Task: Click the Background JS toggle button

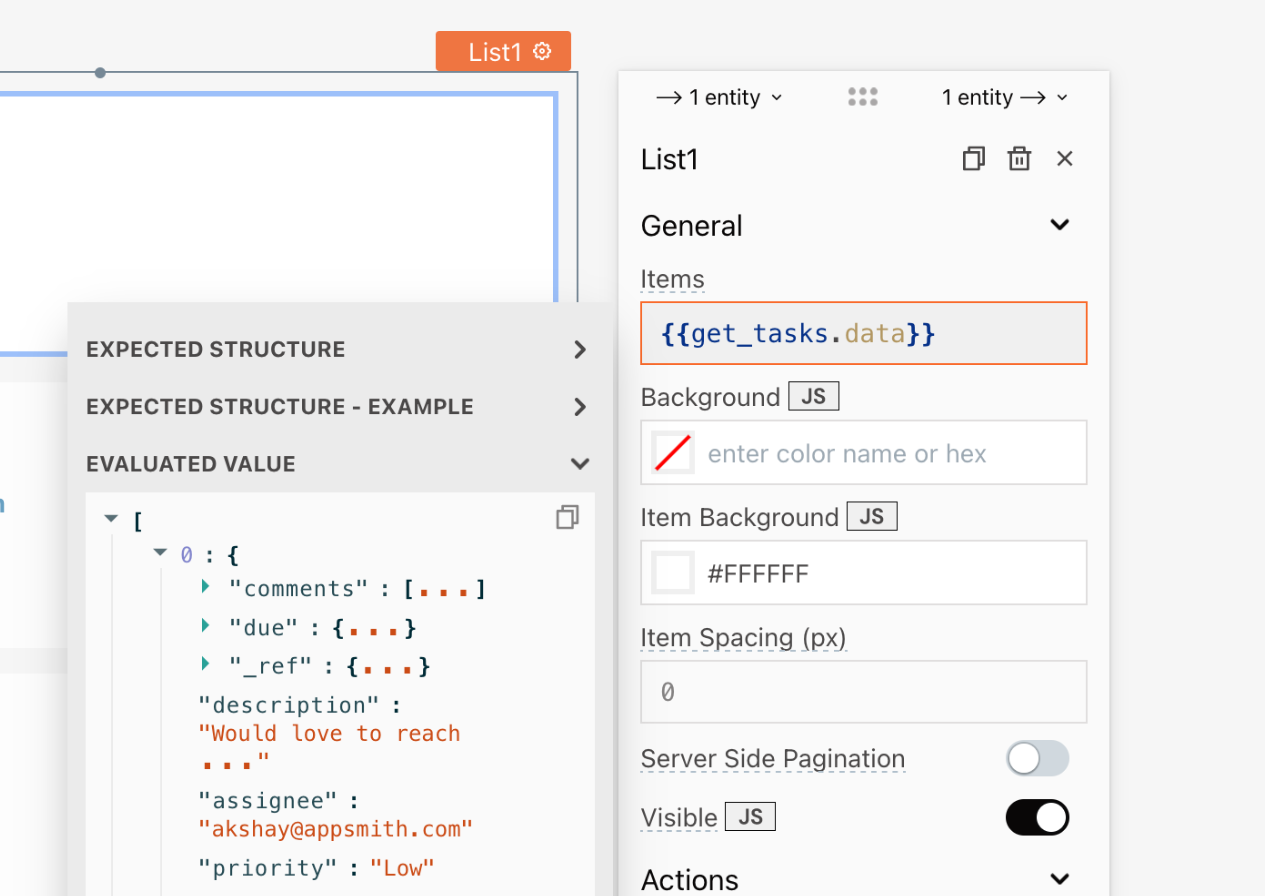Action: 813,397
